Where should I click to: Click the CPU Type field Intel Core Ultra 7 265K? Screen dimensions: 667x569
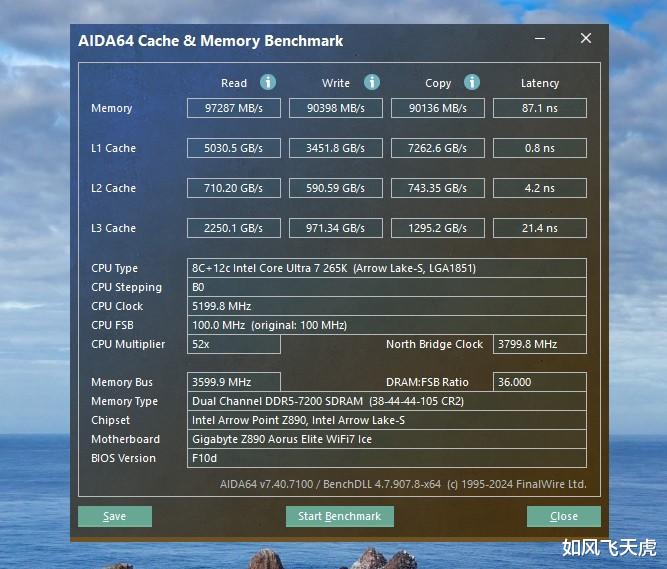[x=387, y=268]
